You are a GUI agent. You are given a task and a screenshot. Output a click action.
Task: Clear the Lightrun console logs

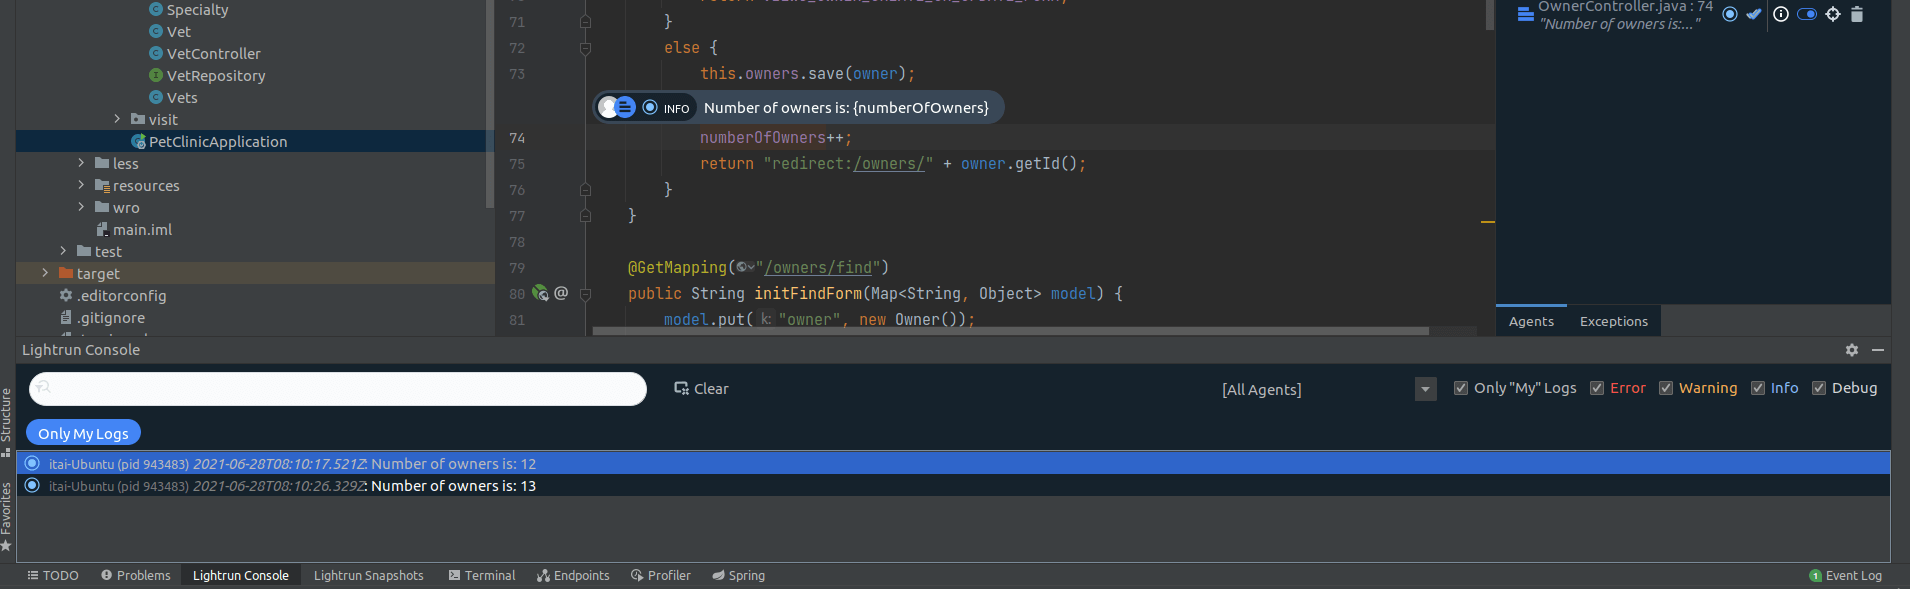pos(701,389)
